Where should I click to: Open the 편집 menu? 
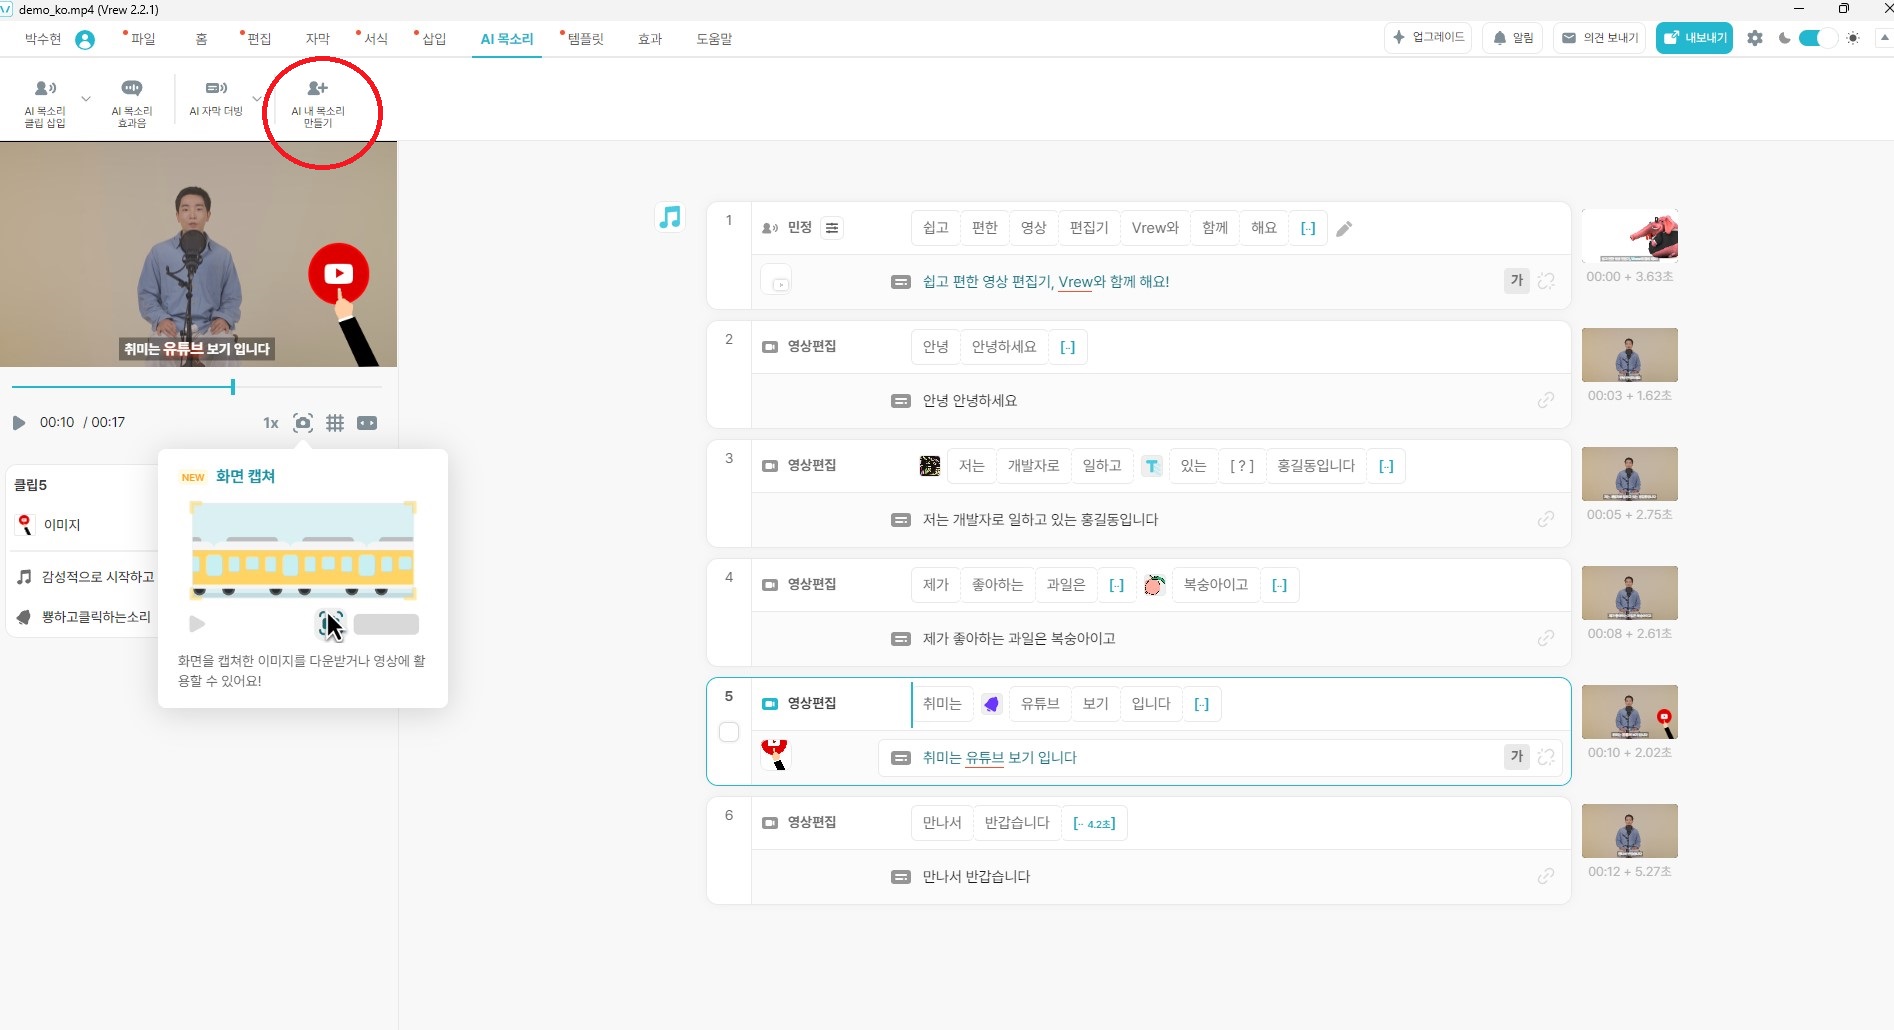(x=259, y=39)
